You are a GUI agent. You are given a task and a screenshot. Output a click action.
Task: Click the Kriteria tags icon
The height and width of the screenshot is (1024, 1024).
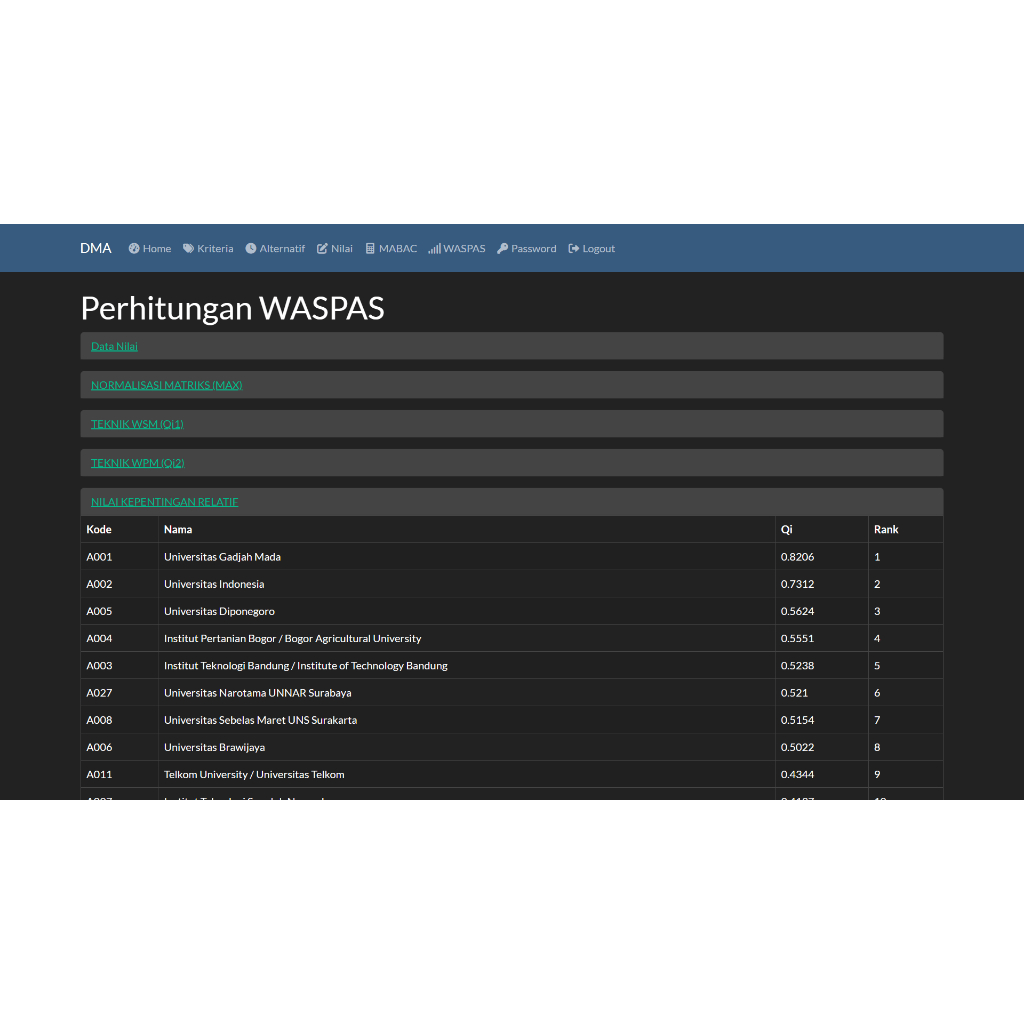click(x=188, y=248)
